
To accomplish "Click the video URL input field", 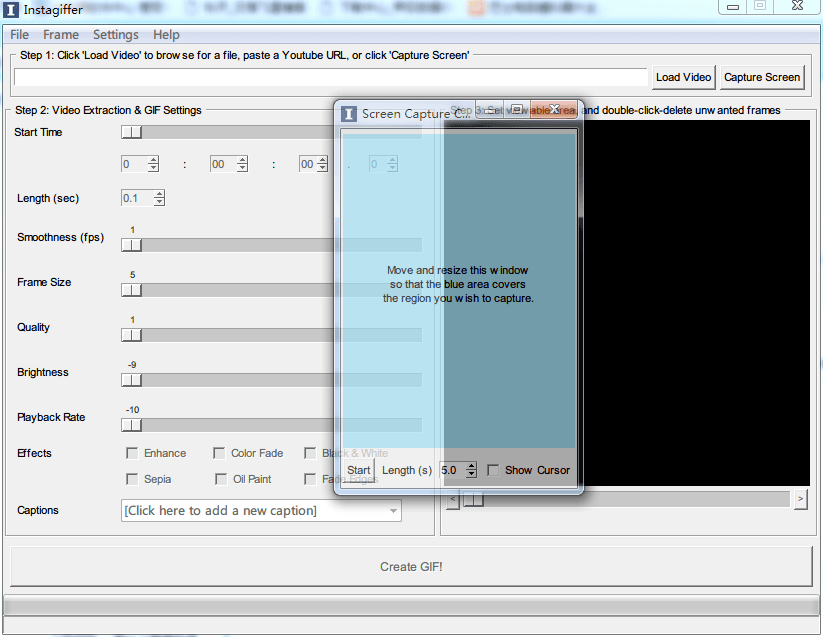I will click(x=330, y=77).
